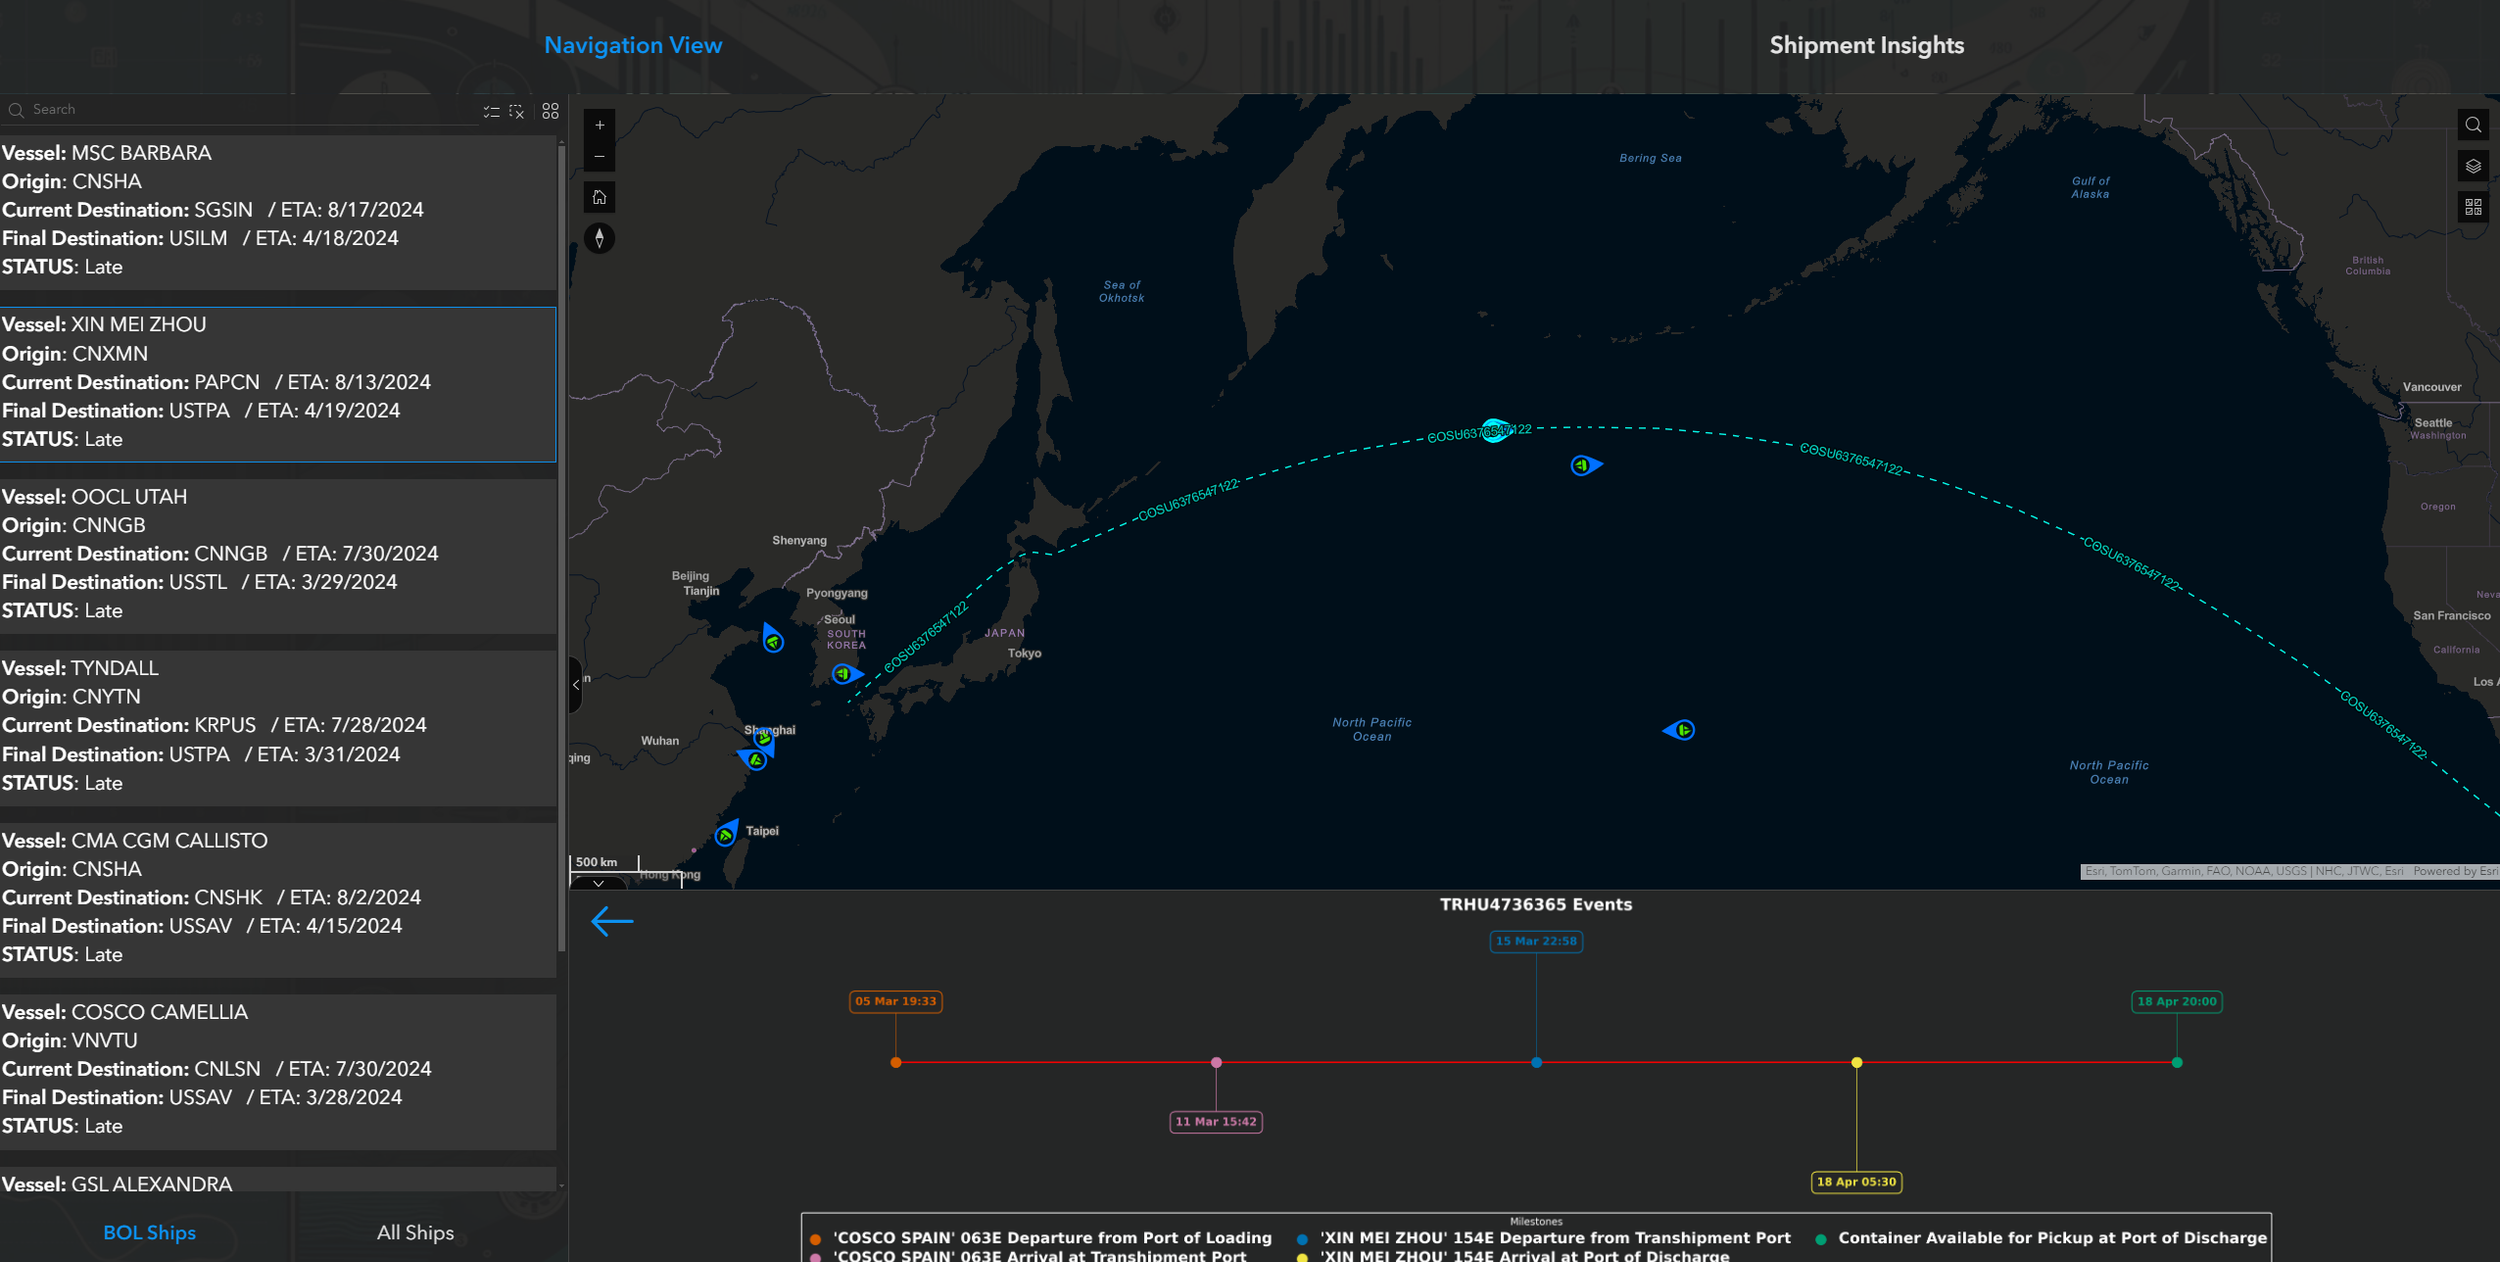The image size is (2500, 1262).
Task: Reset map to home extent
Action: [x=599, y=197]
